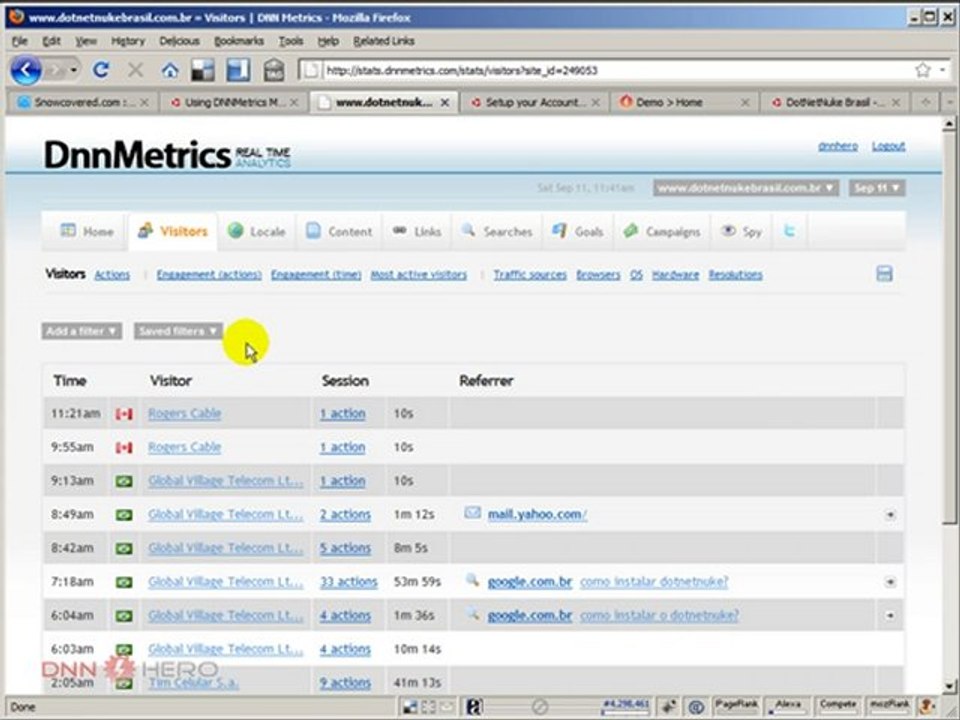Open the Spy tab

[x=741, y=231]
